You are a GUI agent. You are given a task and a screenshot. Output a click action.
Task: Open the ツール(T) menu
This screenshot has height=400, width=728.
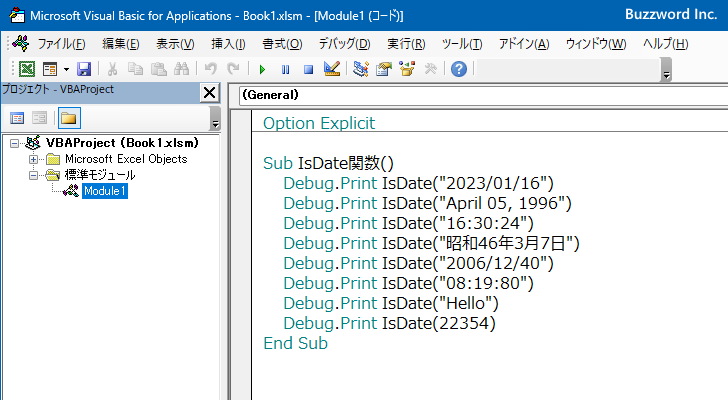tap(462, 44)
